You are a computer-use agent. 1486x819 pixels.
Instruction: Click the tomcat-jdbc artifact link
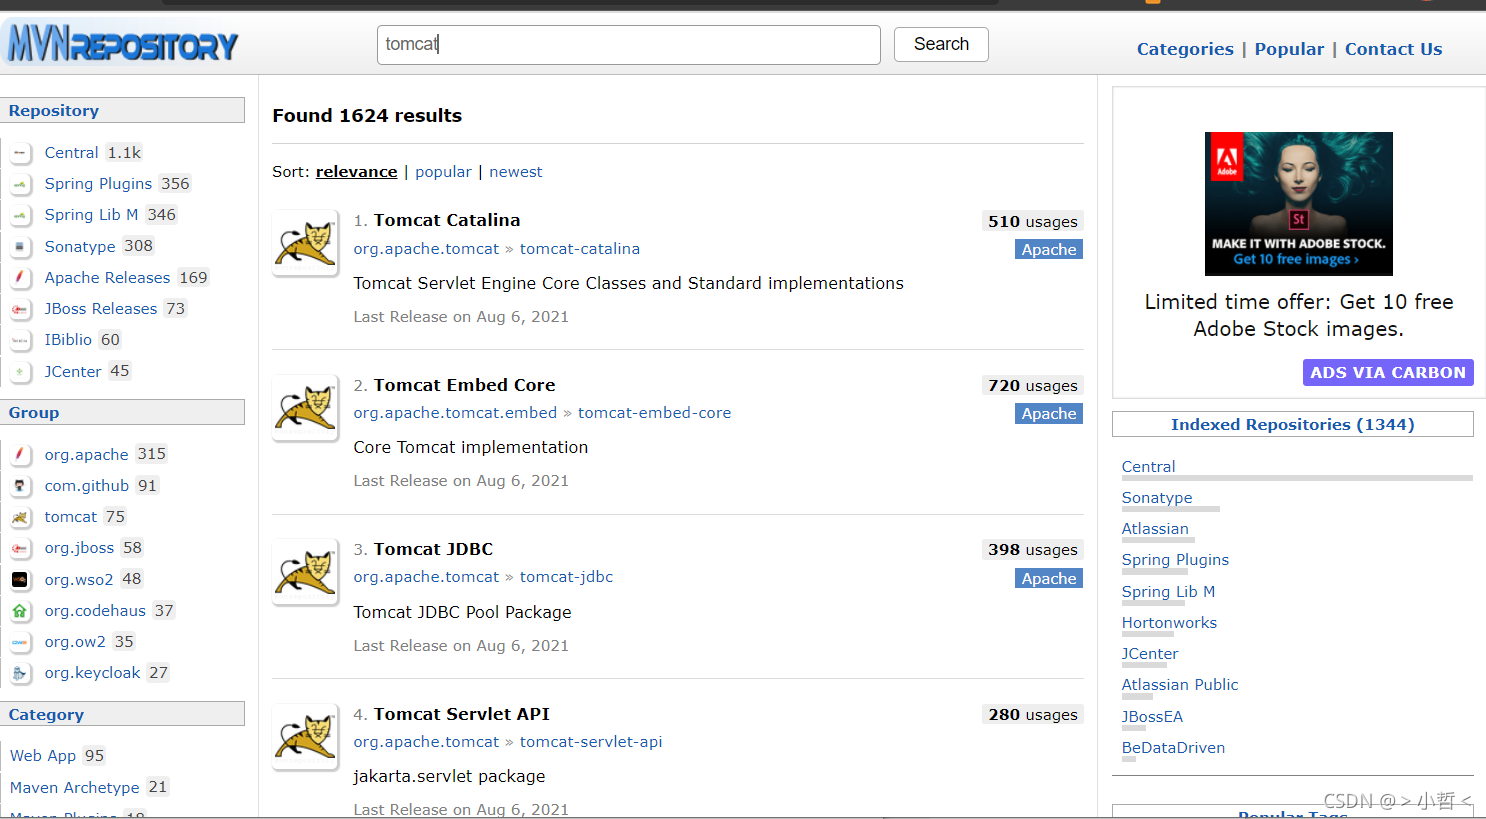click(x=566, y=577)
